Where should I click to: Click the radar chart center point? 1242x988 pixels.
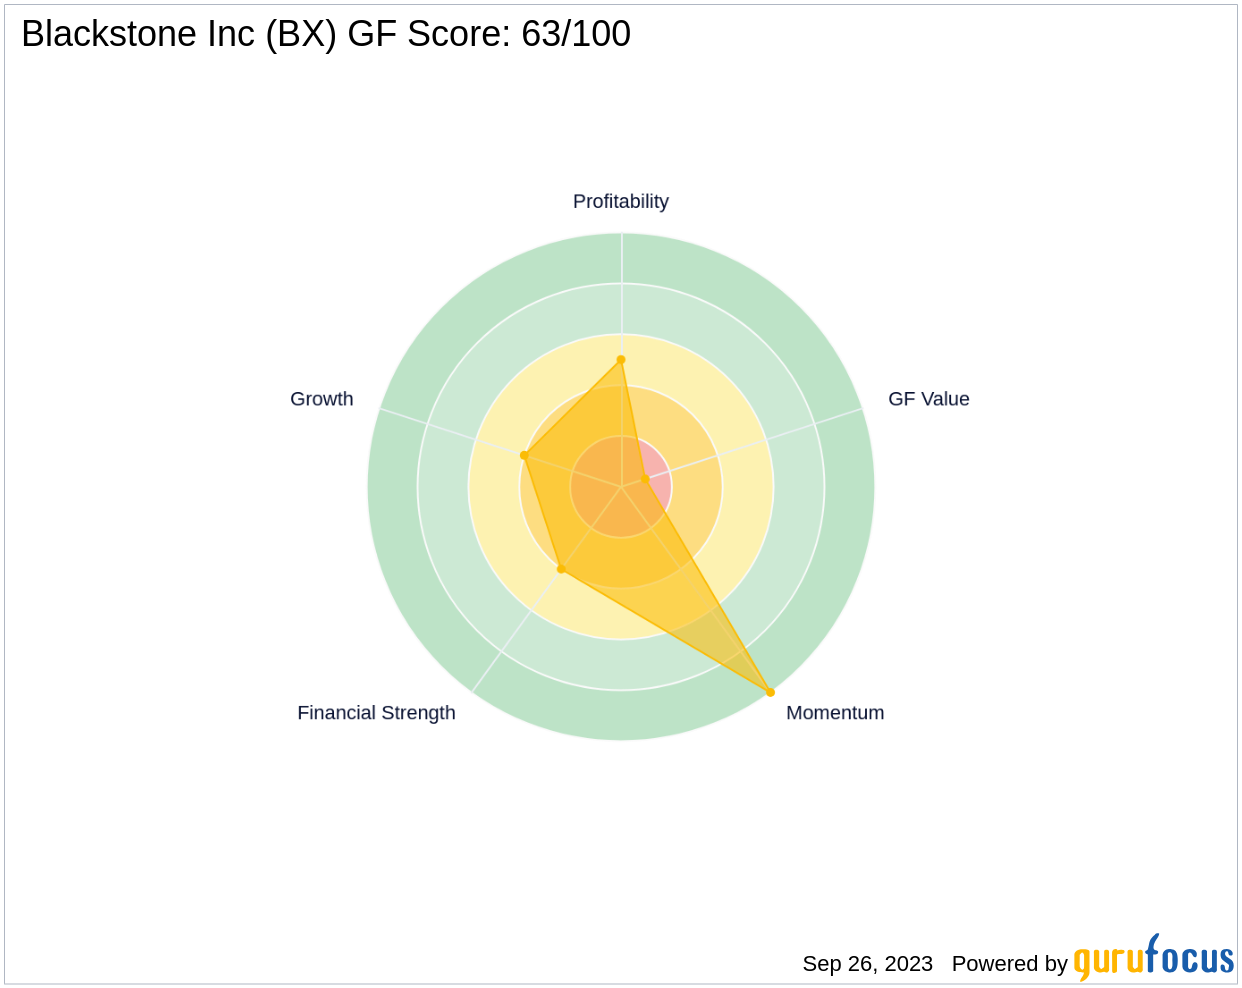pyautogui.click(x=621, y=487)
